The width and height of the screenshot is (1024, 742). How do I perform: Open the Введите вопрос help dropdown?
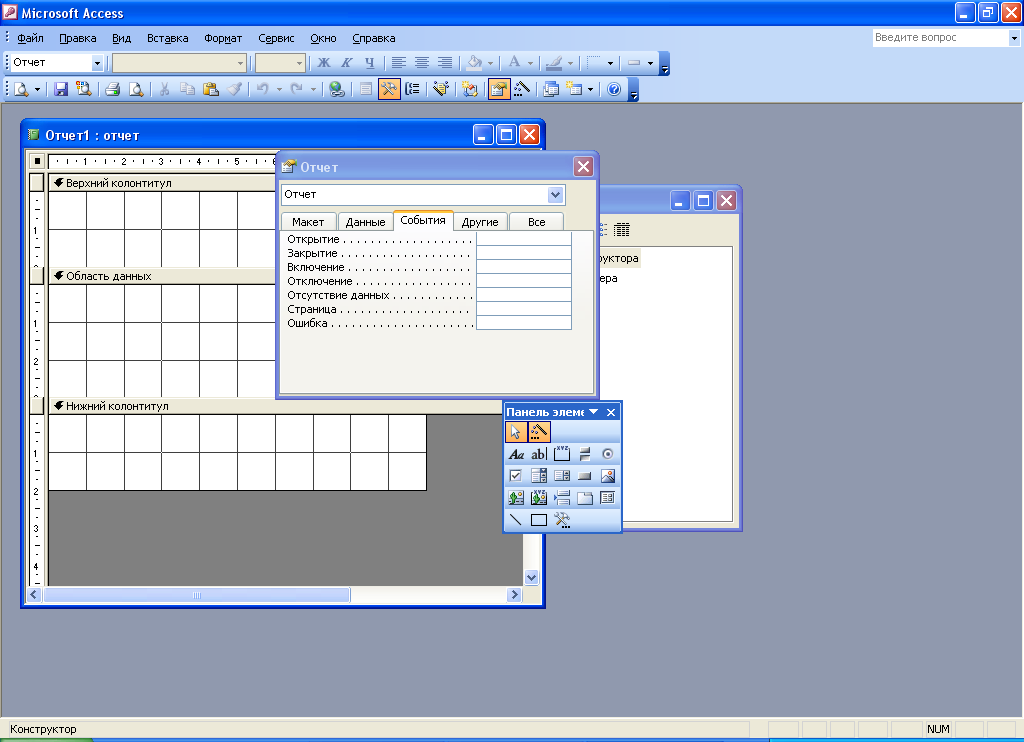(1014, 38)
